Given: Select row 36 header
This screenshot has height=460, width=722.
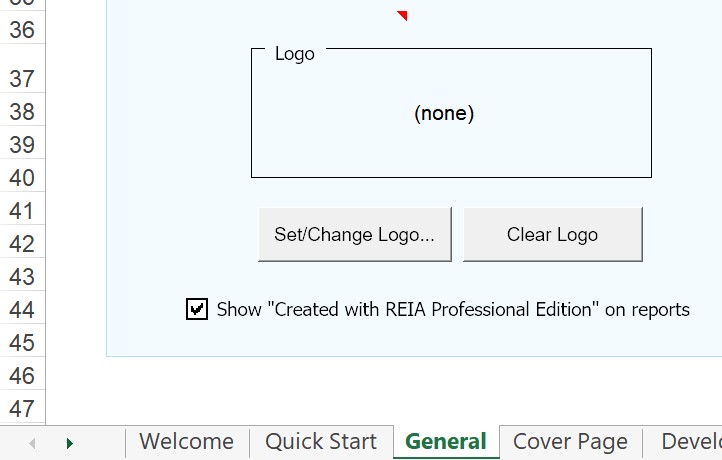Looking at the screenshot, I should click(22, 29).
